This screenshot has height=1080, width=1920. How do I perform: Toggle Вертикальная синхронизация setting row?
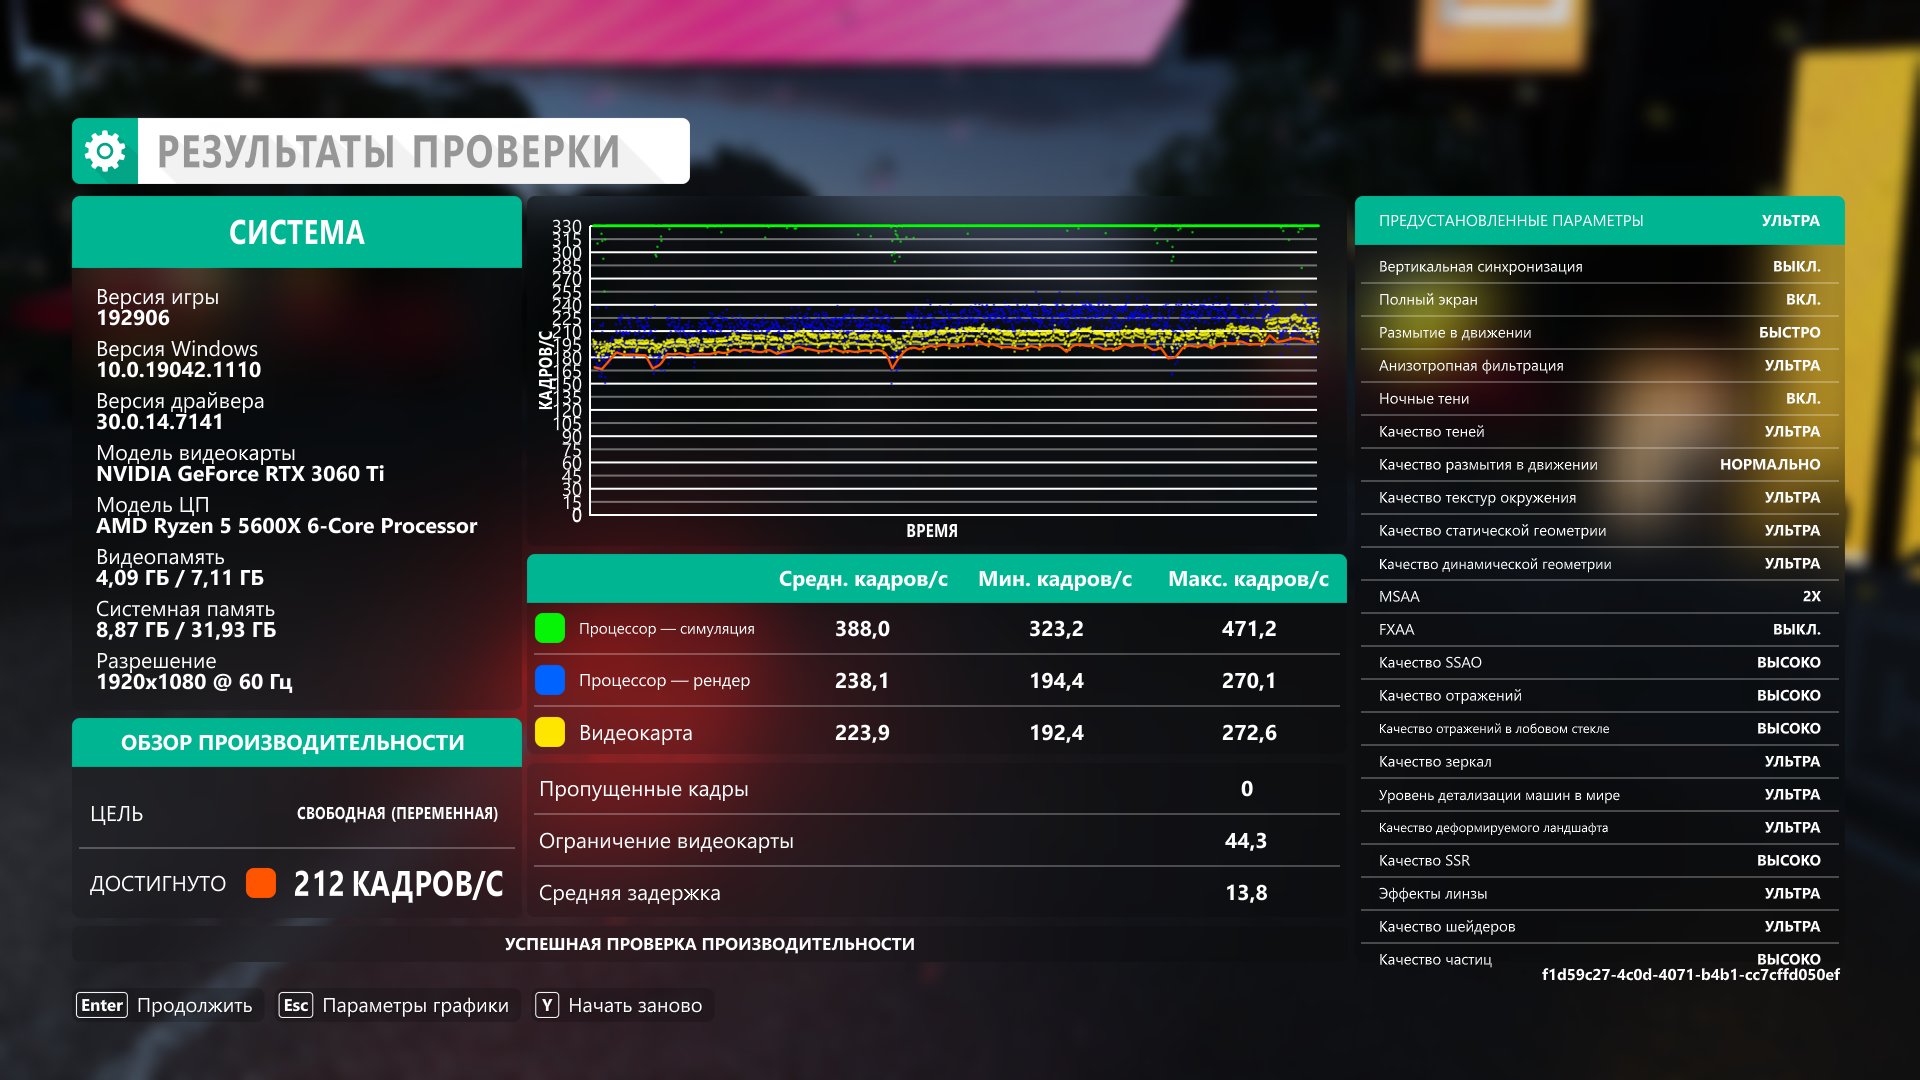(x=1599, y=266)
